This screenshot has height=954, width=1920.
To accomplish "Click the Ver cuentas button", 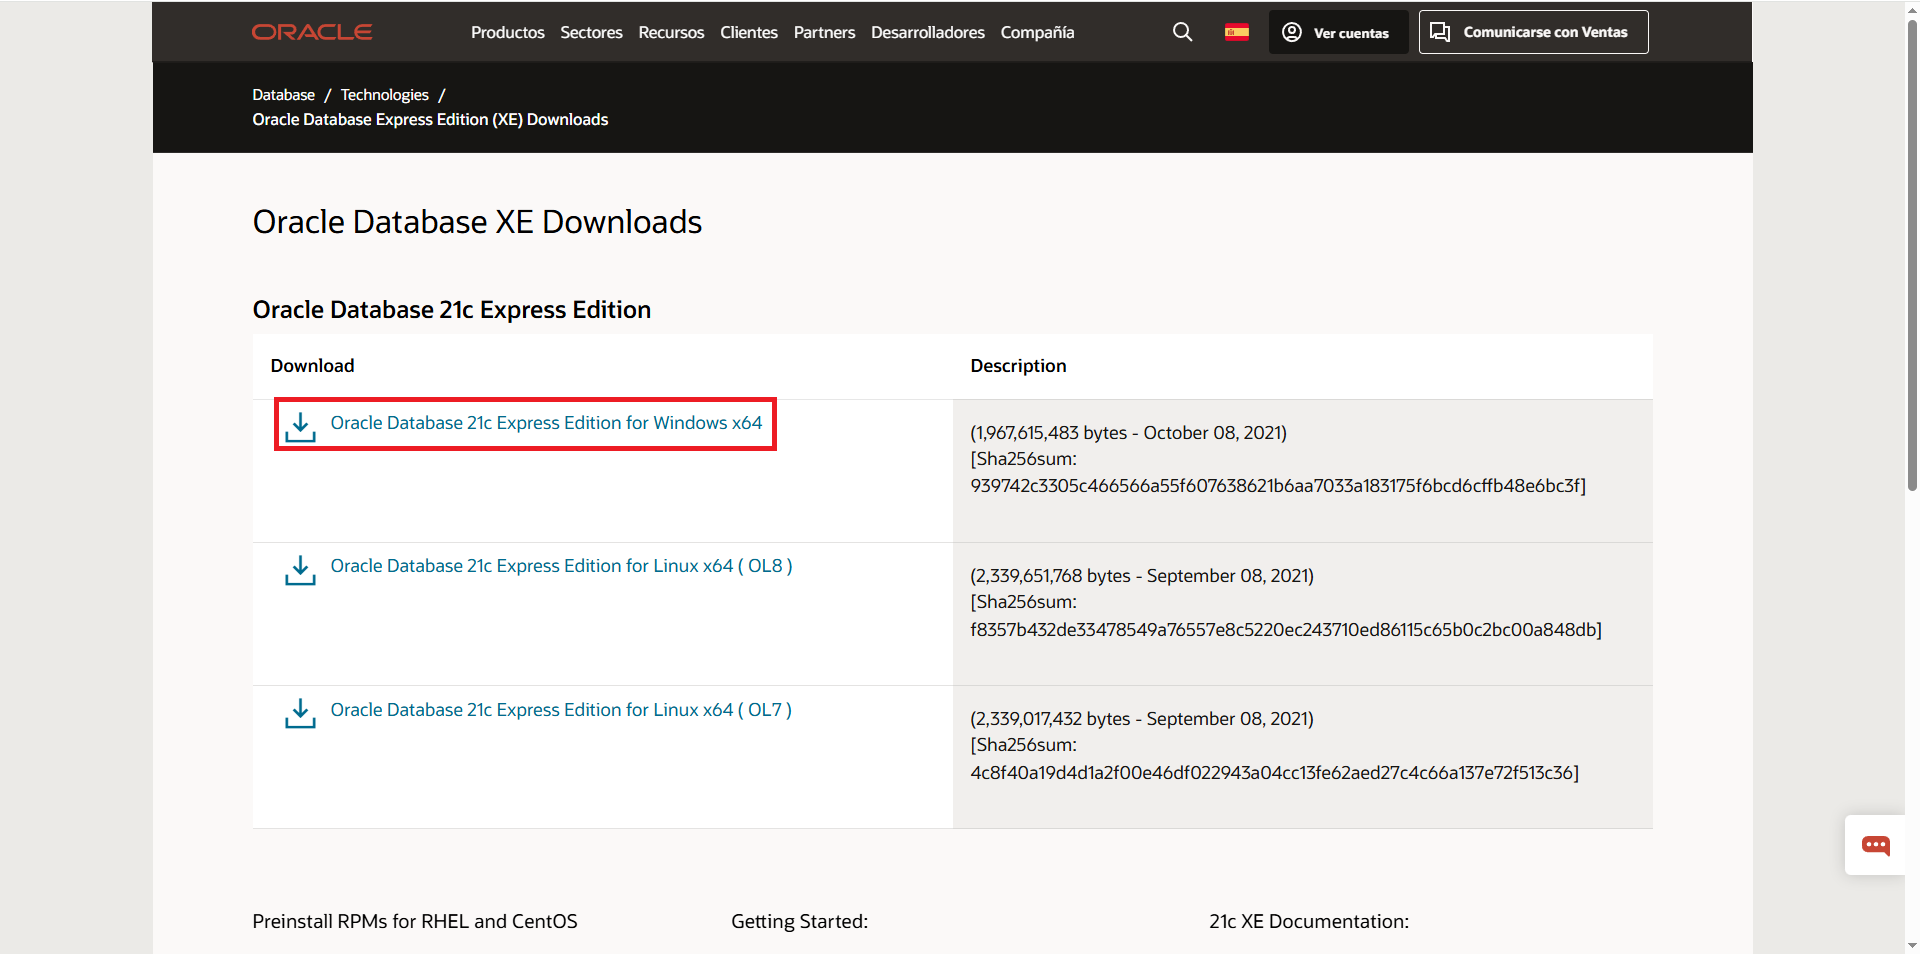I will (1338, 32).
